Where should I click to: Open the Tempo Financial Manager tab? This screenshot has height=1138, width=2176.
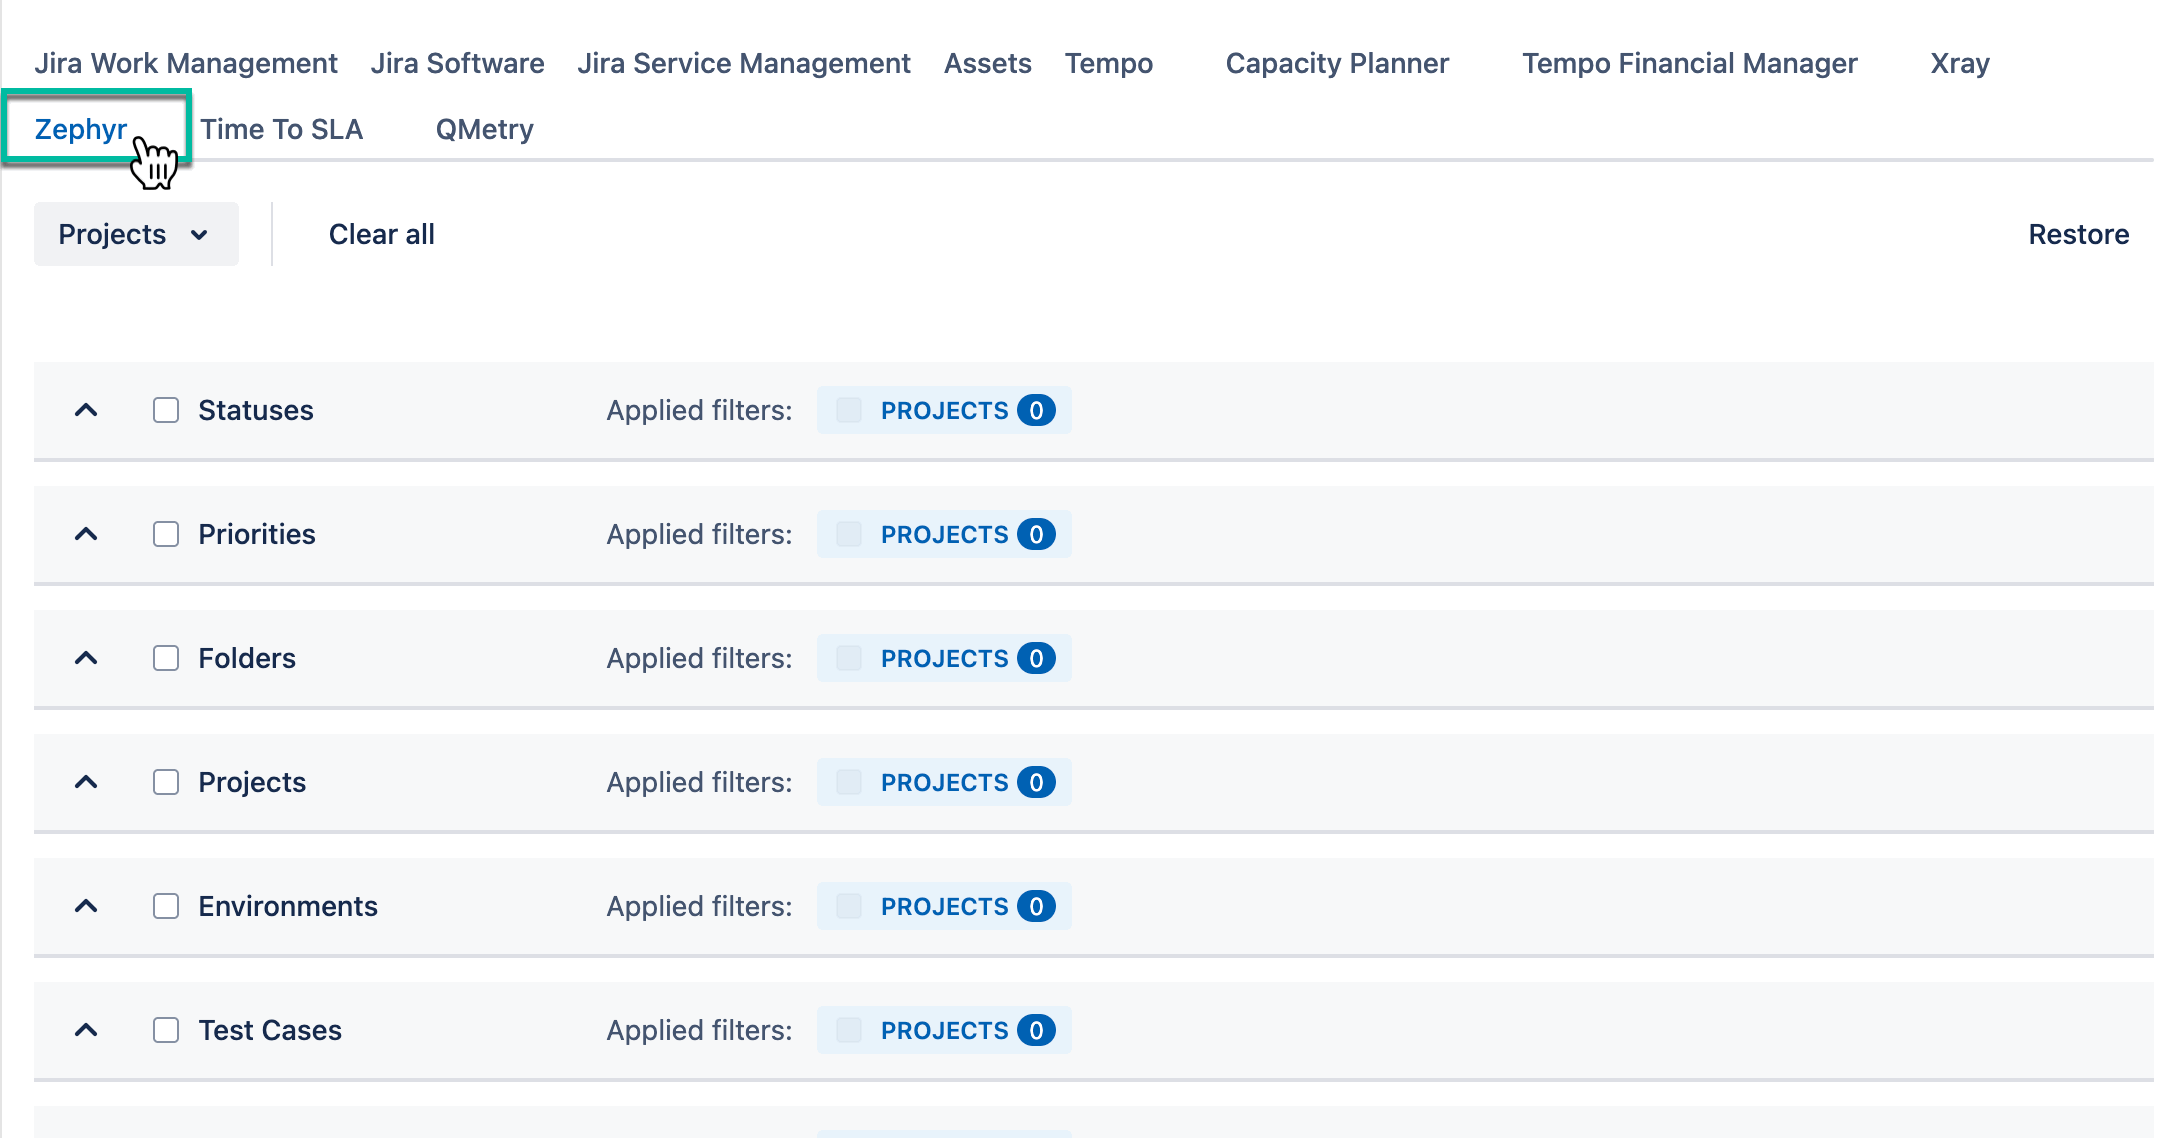tap(1689, 63)
